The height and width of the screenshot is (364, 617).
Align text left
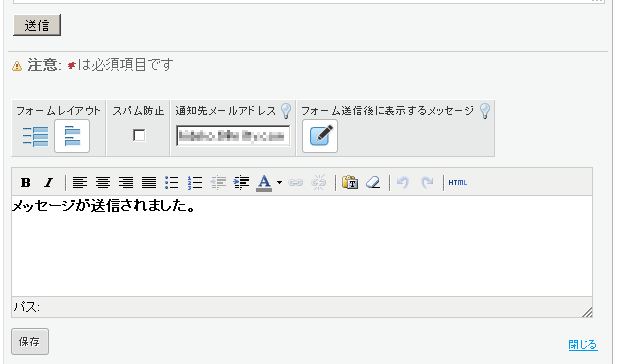(x=80, y=183)
